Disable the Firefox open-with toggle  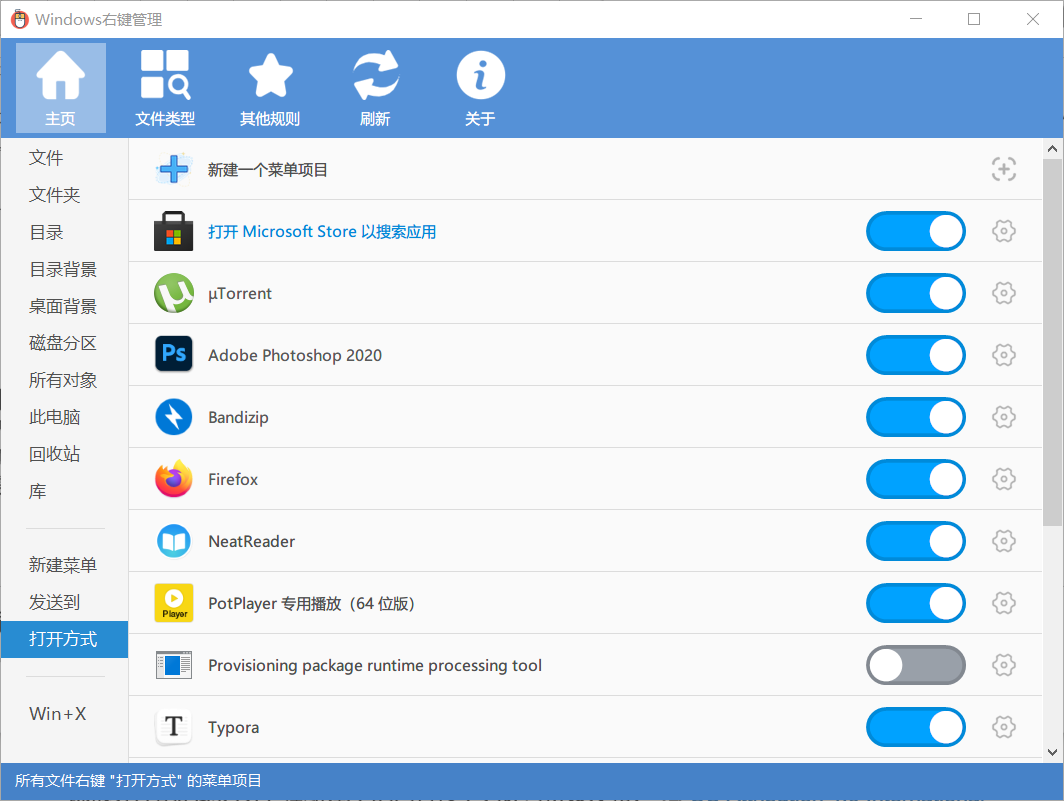pos(915,480)
